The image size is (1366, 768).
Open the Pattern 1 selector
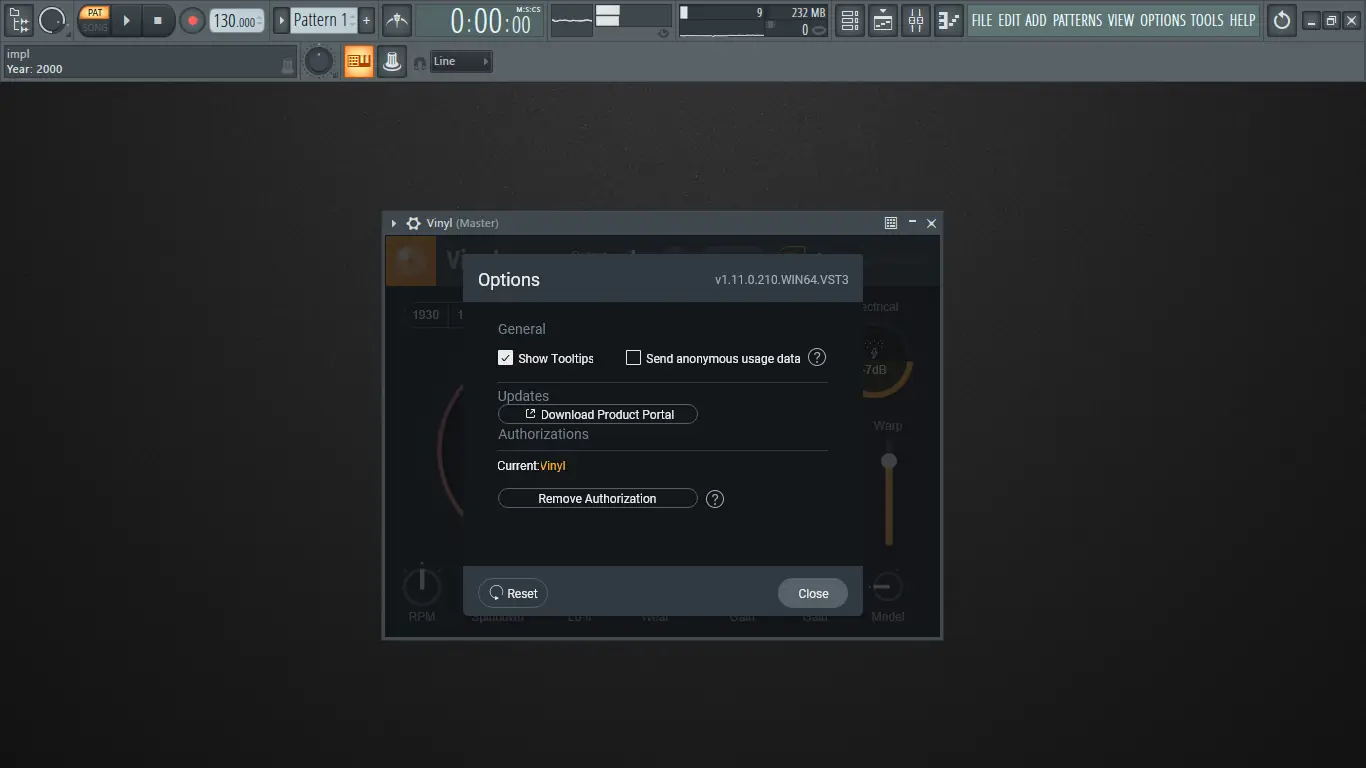pyautogui.click(x=319, y=20)
